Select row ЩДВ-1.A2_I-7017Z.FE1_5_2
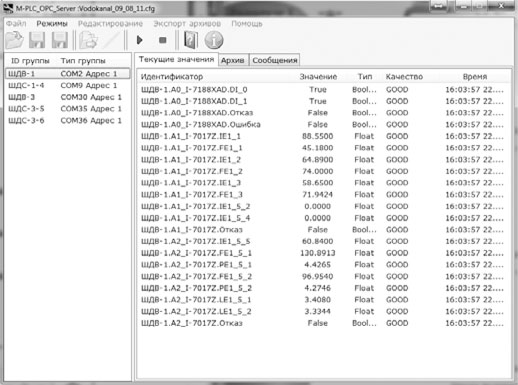Image resolution: width=518 pixels, height=385 pixels. click(x=324, y=276)
